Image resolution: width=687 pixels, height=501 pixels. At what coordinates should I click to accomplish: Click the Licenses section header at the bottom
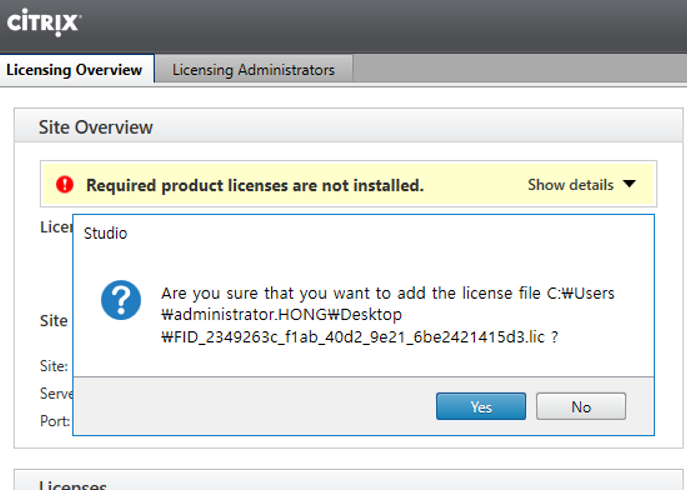(72, 485)
